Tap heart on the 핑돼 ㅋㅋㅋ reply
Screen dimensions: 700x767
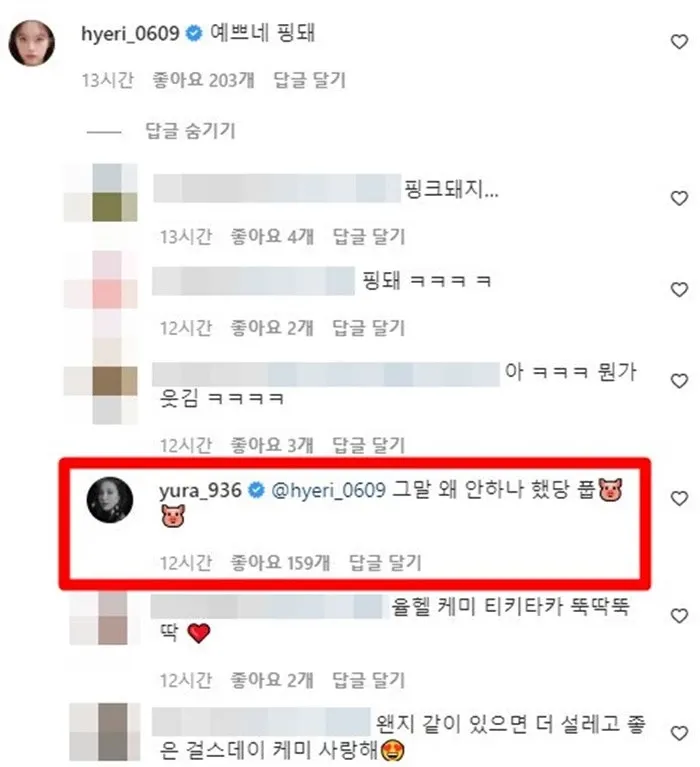coord(679,290)
